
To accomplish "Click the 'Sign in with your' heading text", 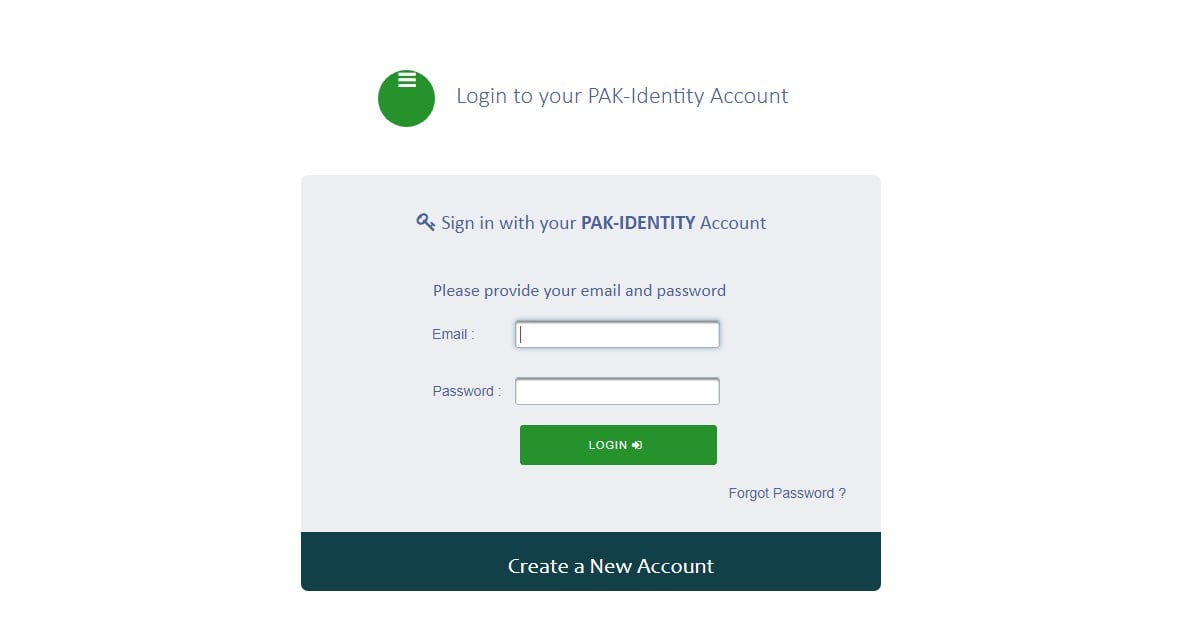I will (508, 223).
